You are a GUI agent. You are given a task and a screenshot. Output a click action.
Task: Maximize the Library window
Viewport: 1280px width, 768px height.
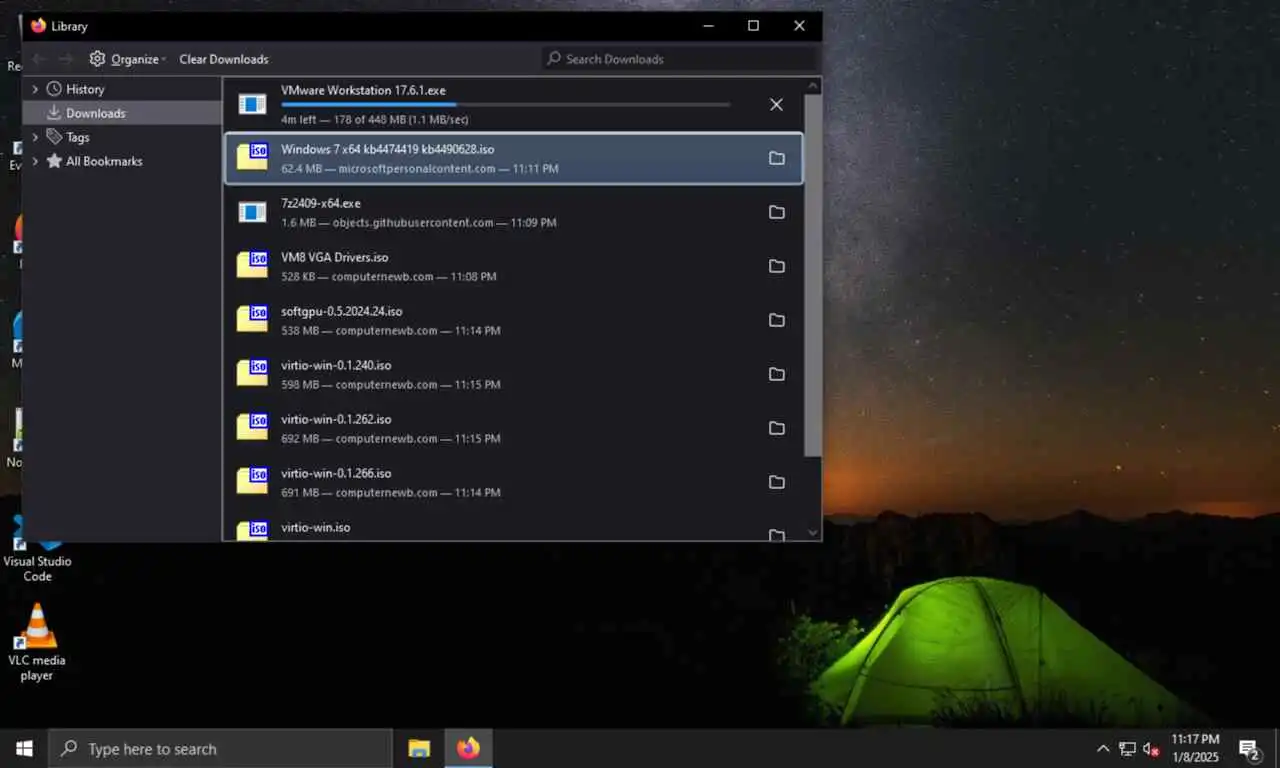753,26
